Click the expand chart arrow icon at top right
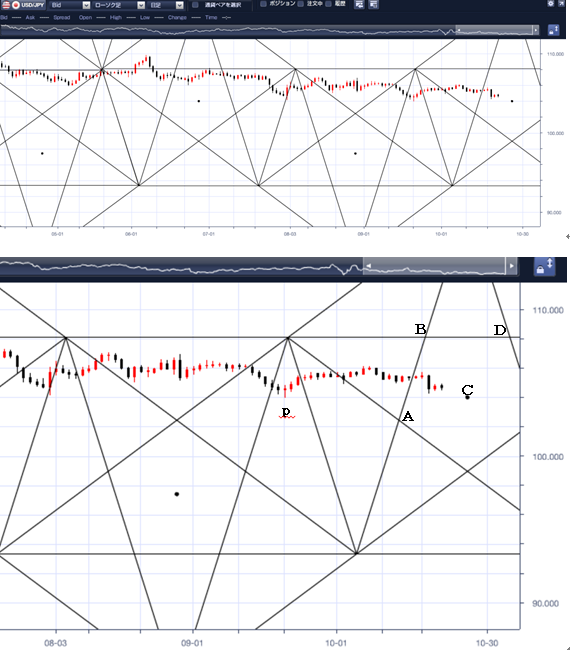This screenshot has width=570, height=650. [562, 3]
